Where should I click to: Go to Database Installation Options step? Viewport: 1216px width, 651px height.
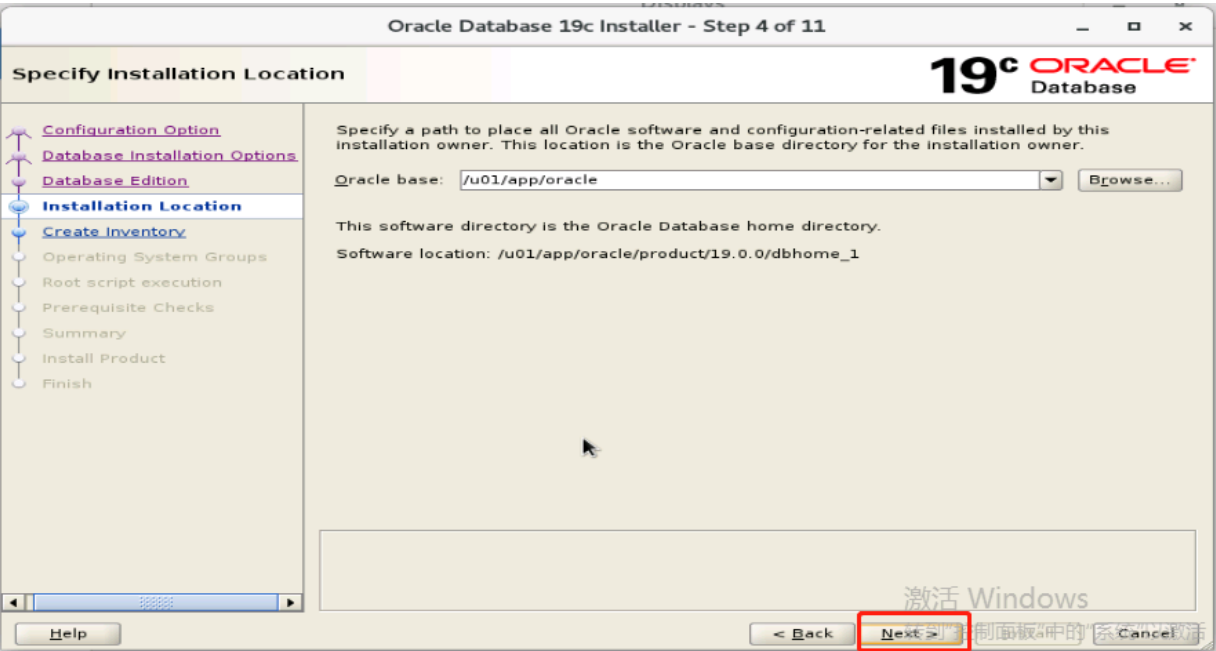pos(169,155)
